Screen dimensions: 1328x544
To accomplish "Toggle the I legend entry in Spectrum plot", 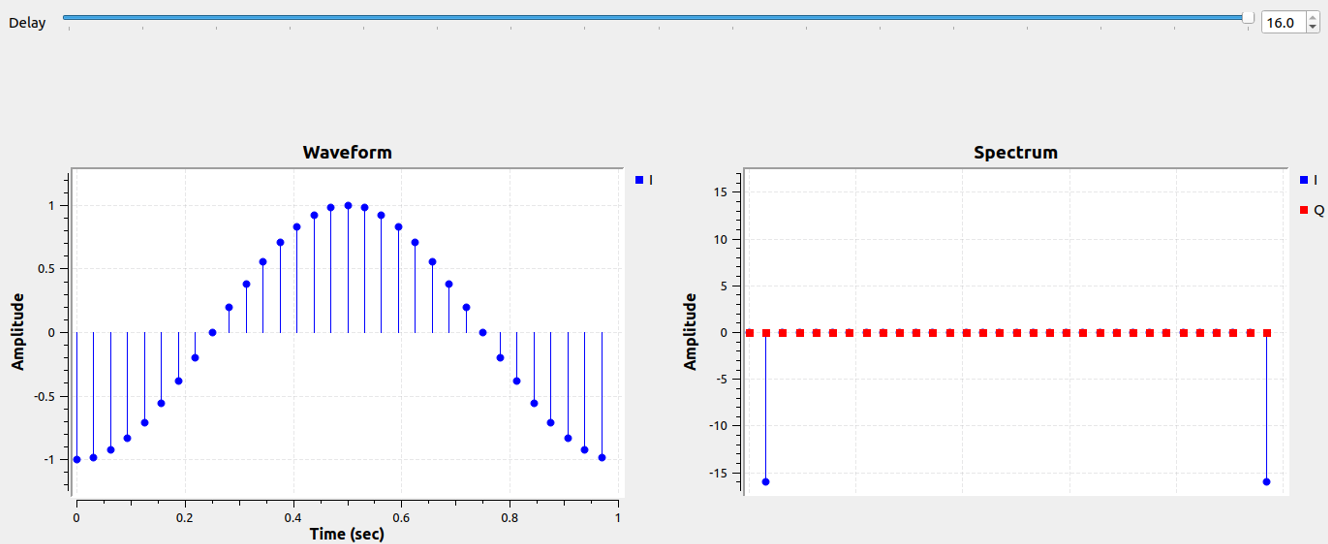I will click(x=1308, y=180).
